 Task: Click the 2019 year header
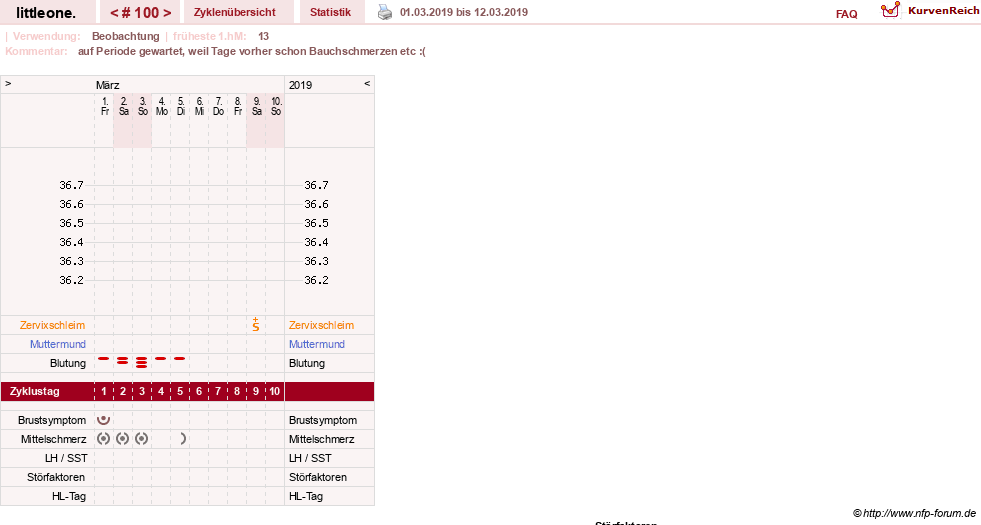pos(300,85)
